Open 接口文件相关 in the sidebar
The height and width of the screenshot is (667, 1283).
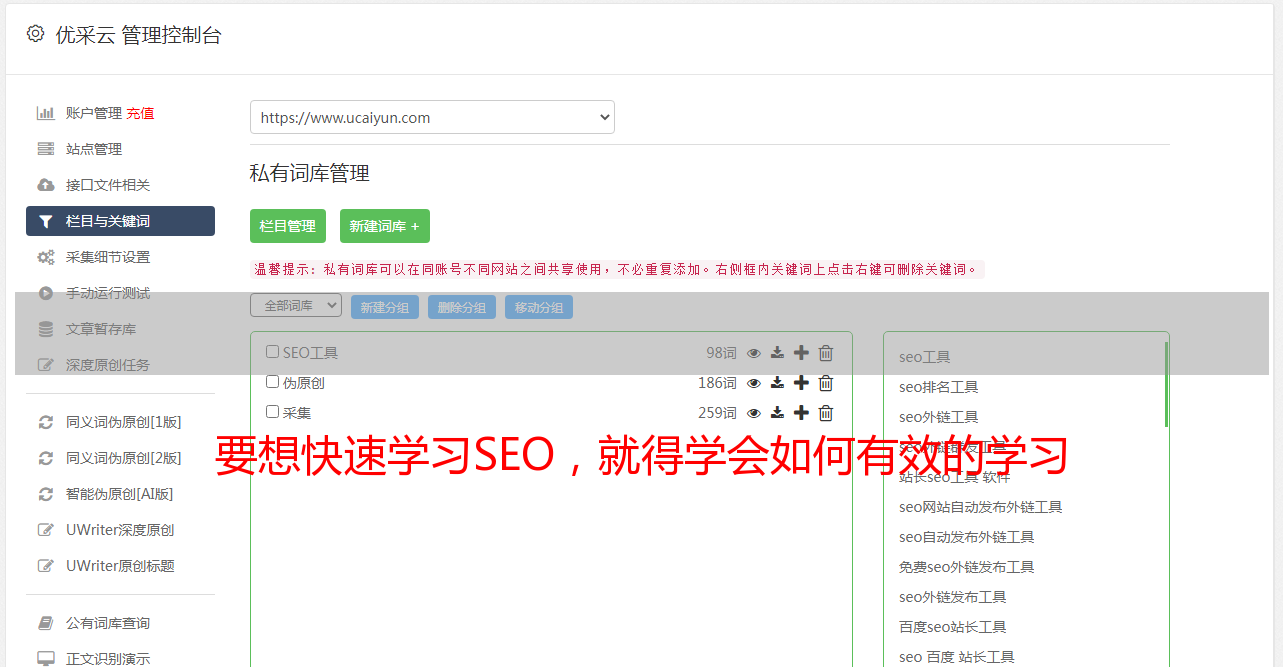(108, 185)
